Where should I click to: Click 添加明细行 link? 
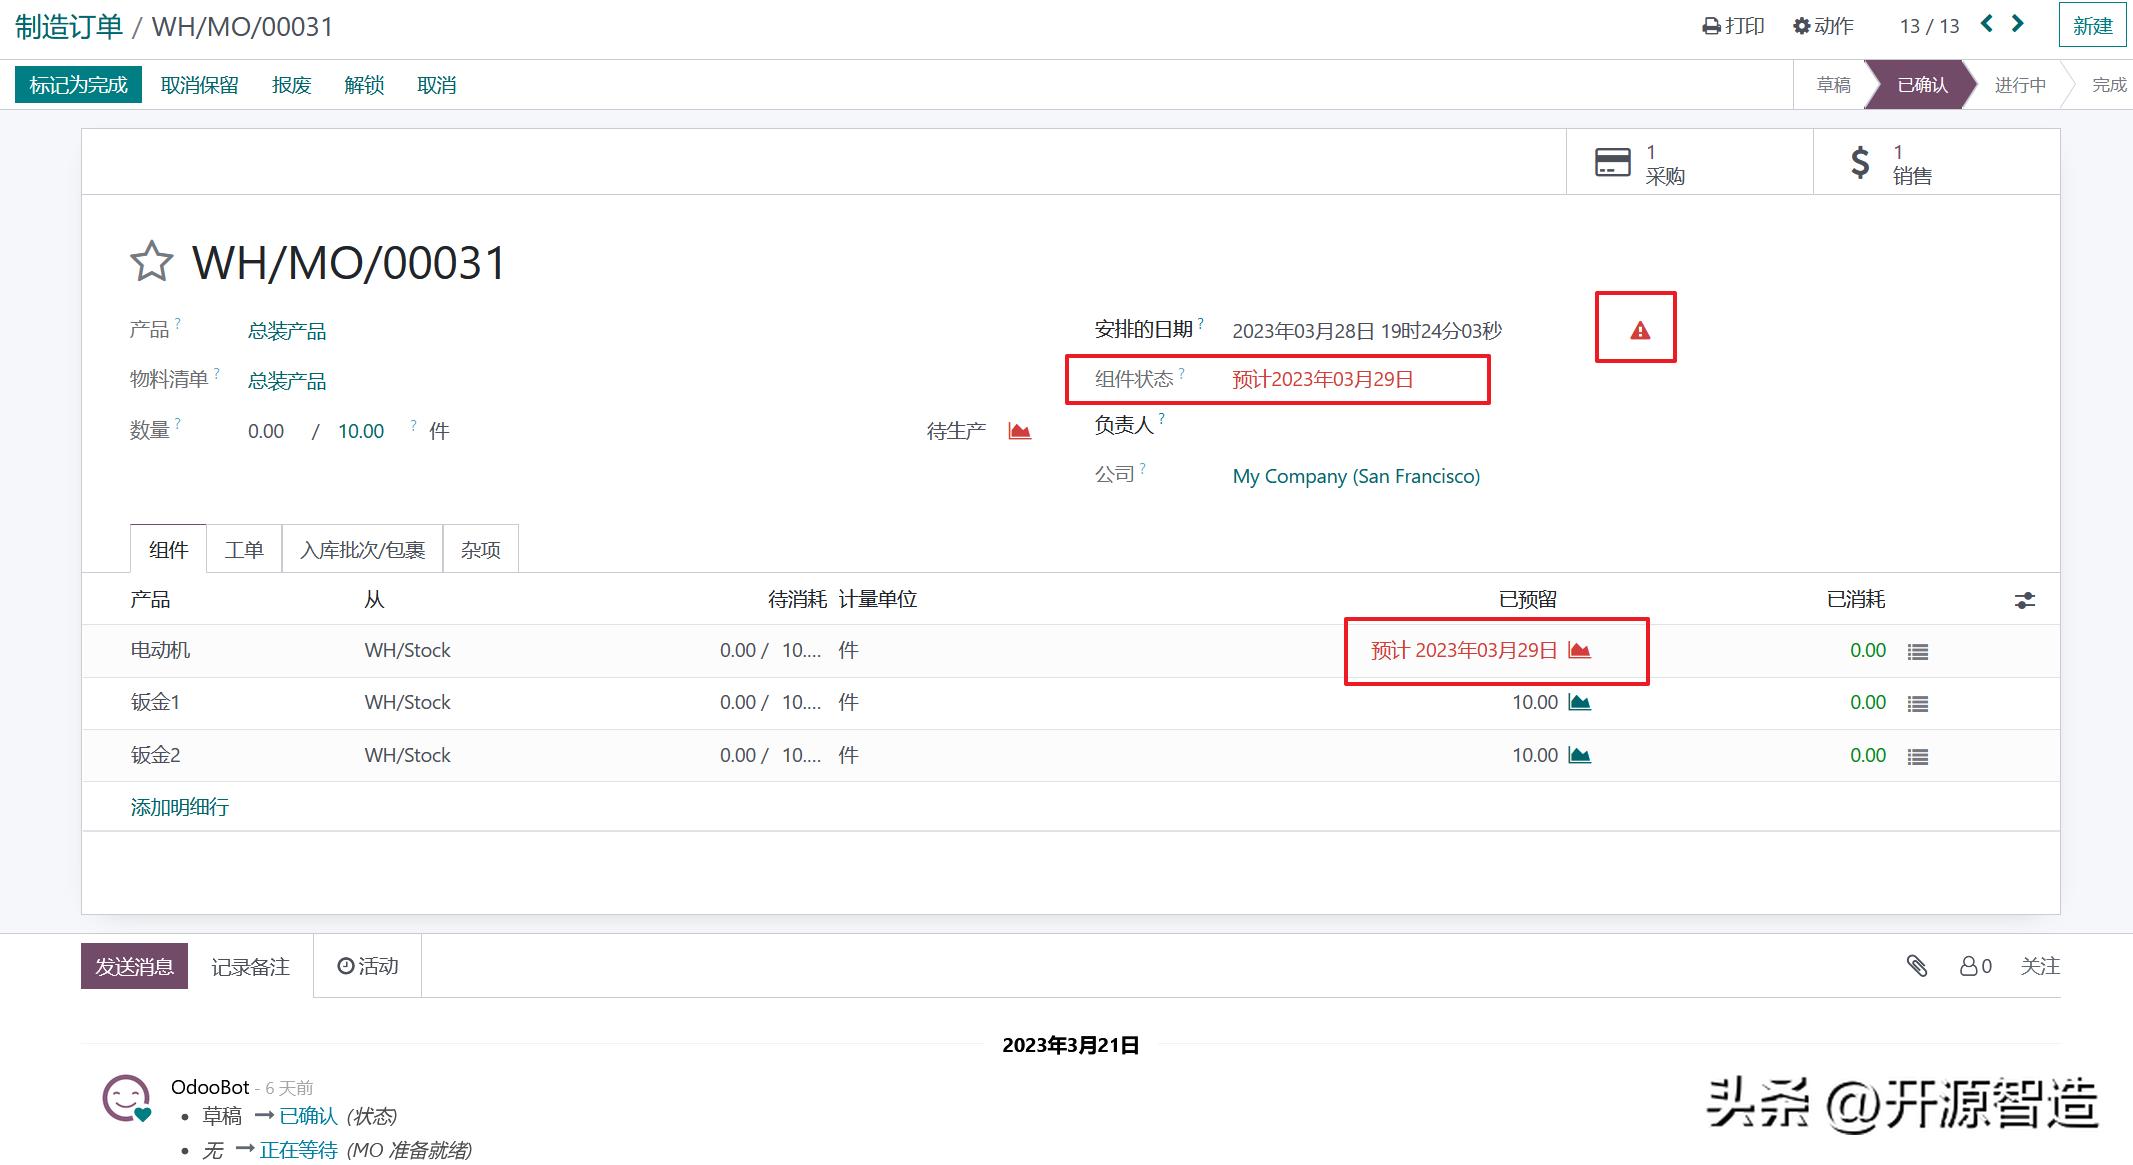point(180,807)
